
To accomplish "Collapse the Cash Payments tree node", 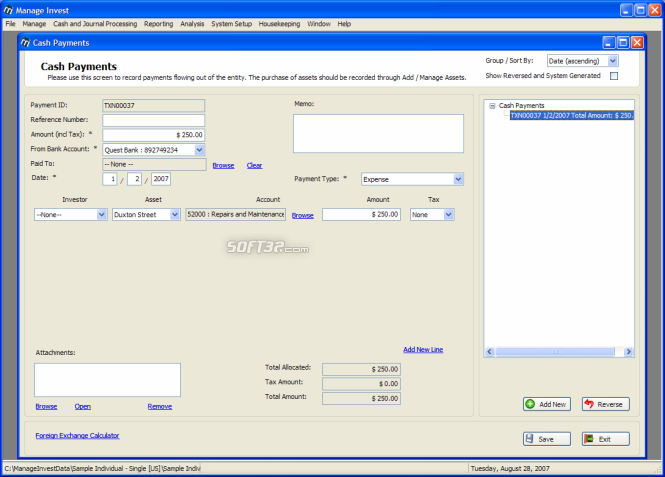I will tap(492, 106).
